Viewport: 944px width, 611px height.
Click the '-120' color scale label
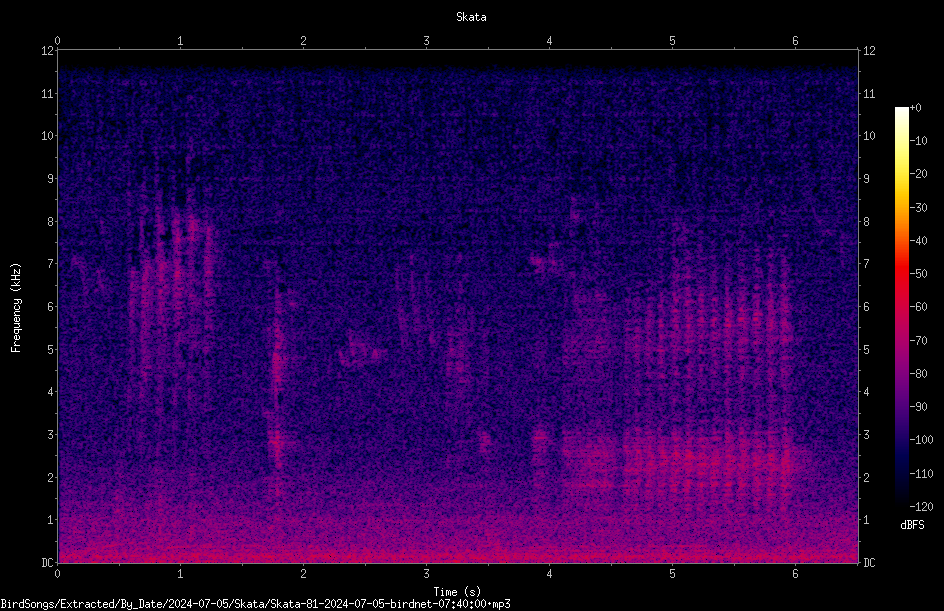922,506
